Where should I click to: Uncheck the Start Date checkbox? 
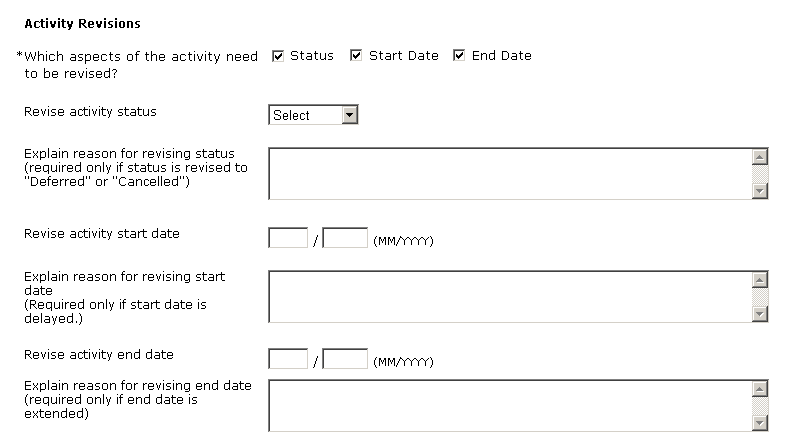coord(356,56)
